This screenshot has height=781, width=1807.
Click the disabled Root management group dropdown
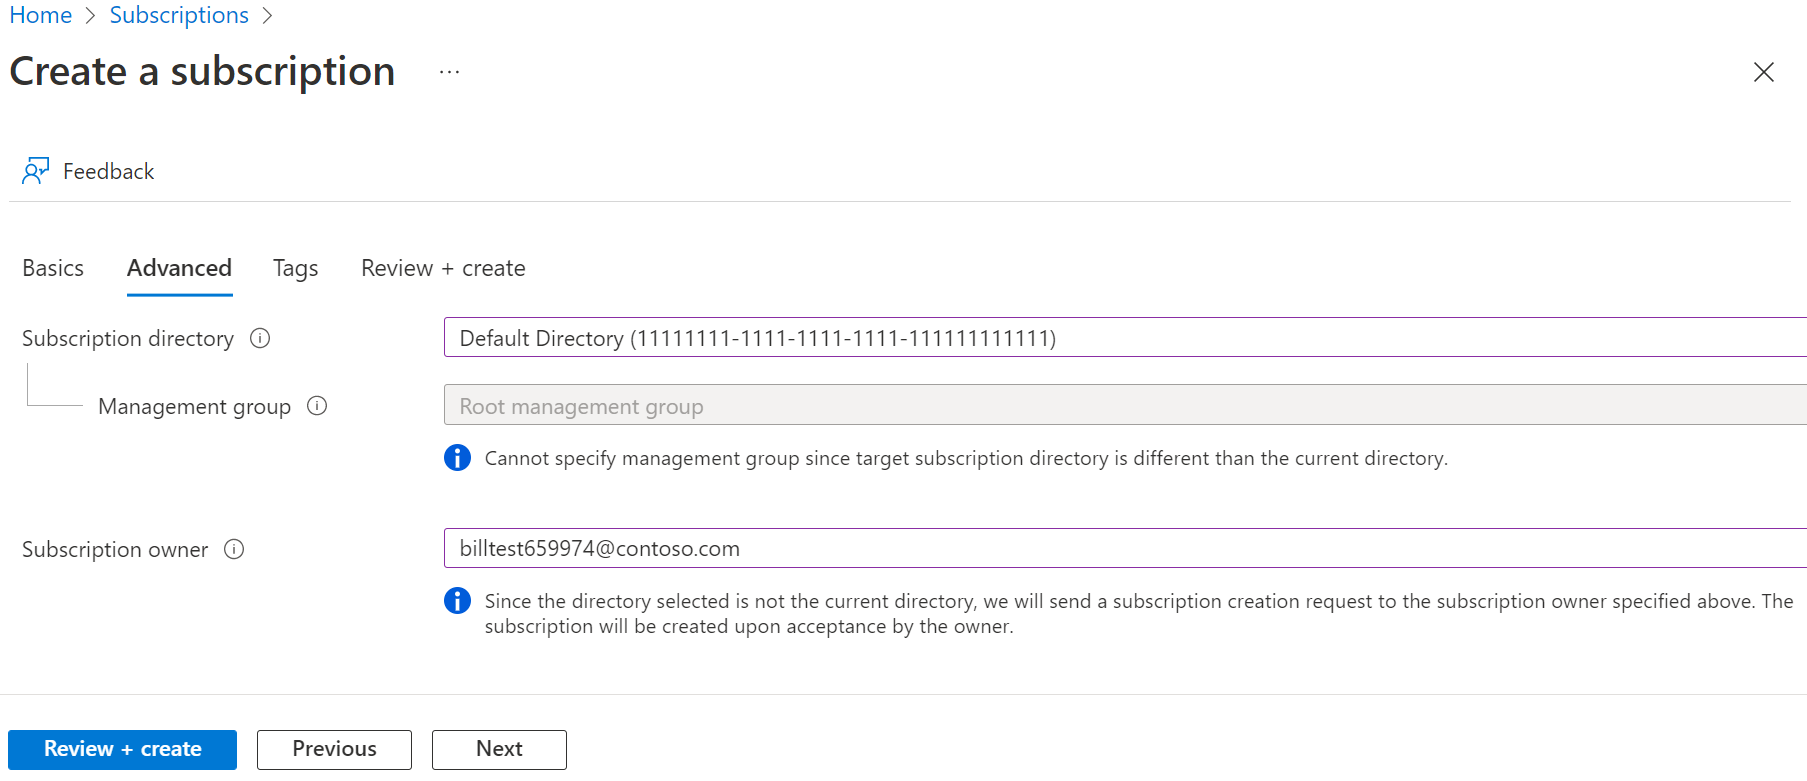(x=1120, y=406)
